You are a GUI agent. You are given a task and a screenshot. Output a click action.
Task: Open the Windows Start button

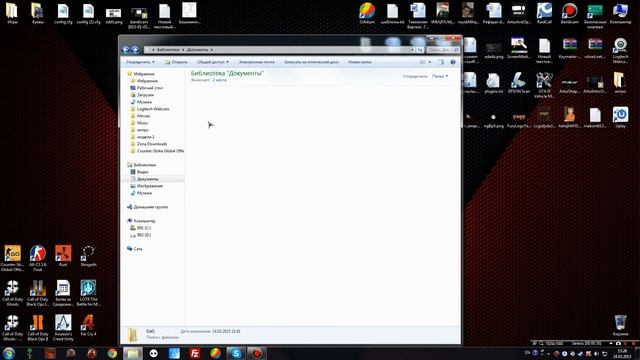[x=9, y=353]
